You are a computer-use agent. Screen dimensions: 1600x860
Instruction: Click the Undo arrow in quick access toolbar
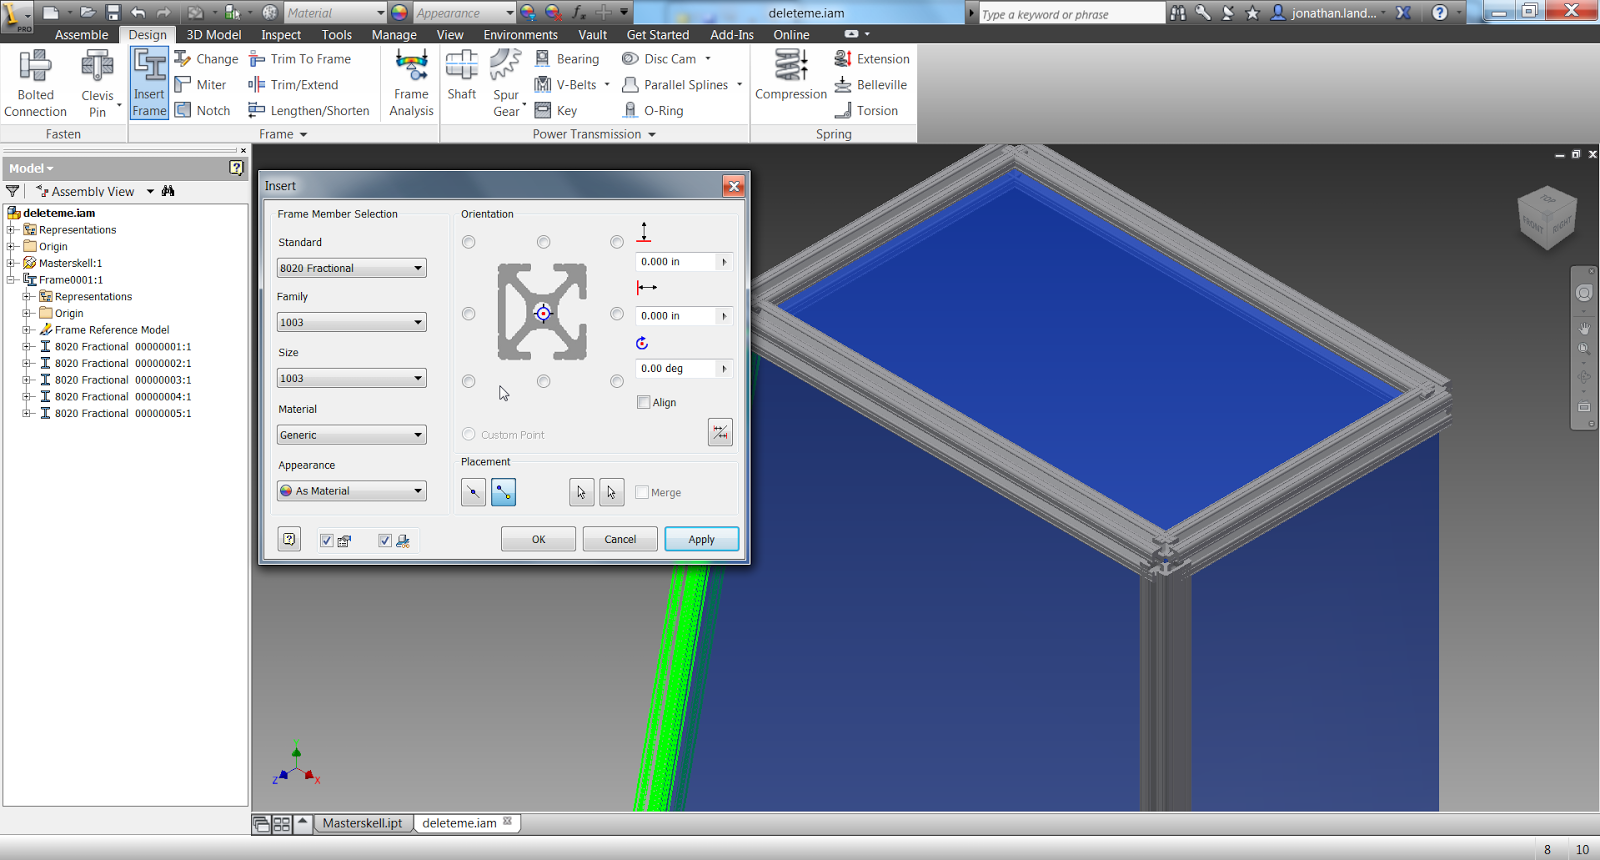click(138, 13)
